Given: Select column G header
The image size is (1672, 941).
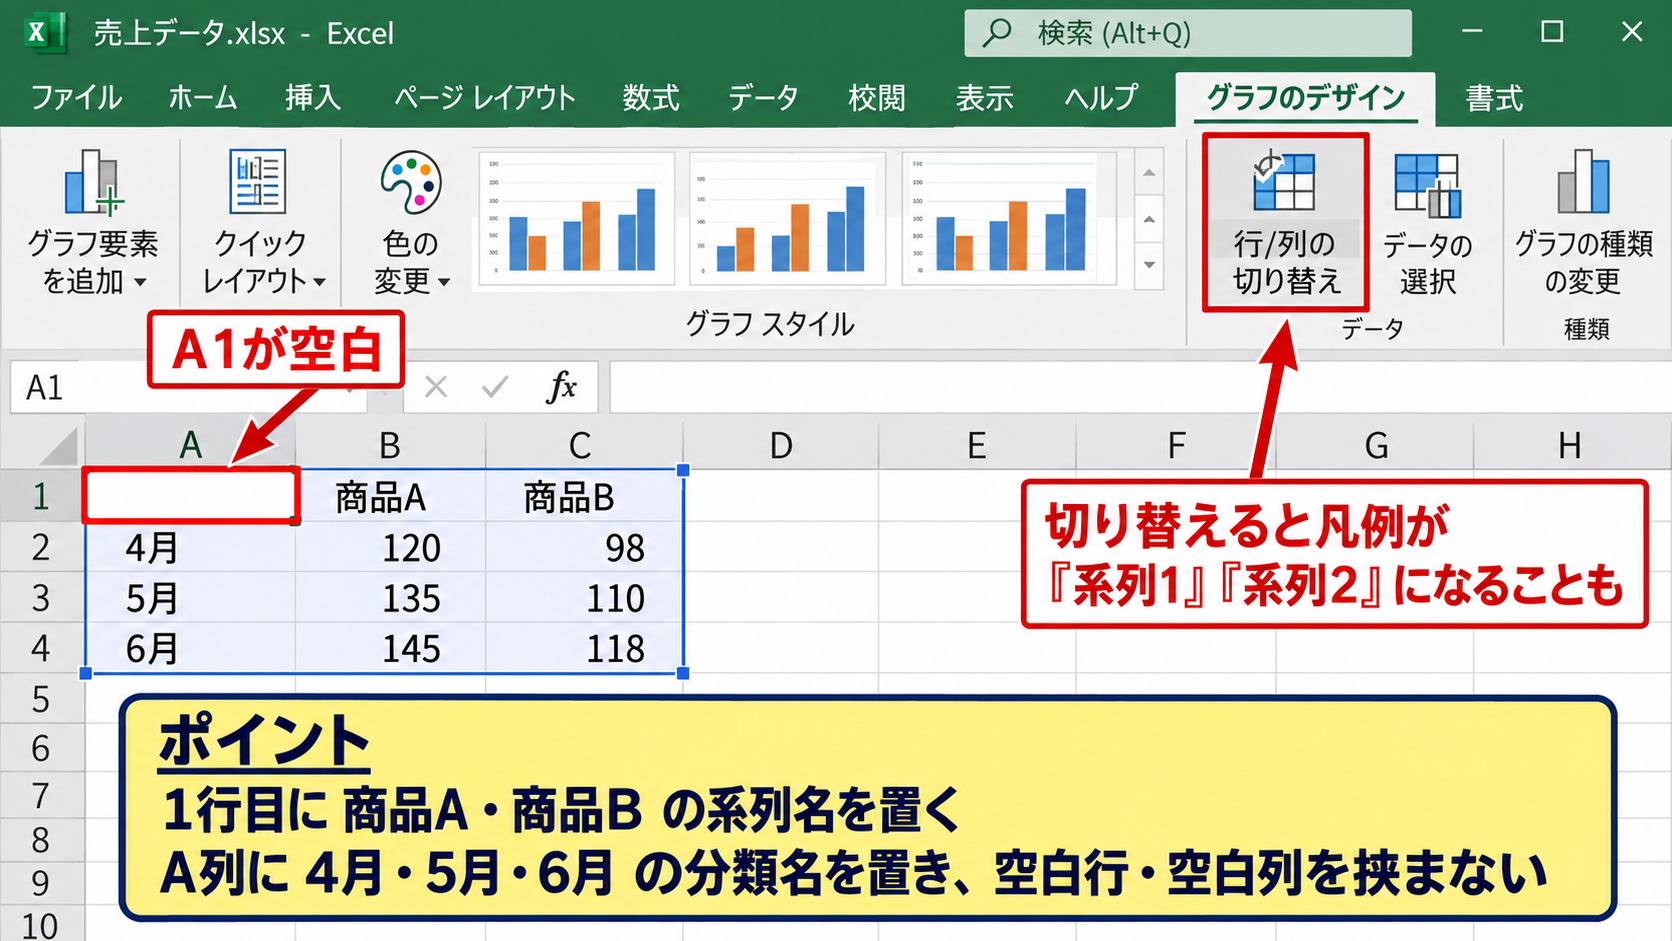Looking at the screenshot, I should (1376, 445).
